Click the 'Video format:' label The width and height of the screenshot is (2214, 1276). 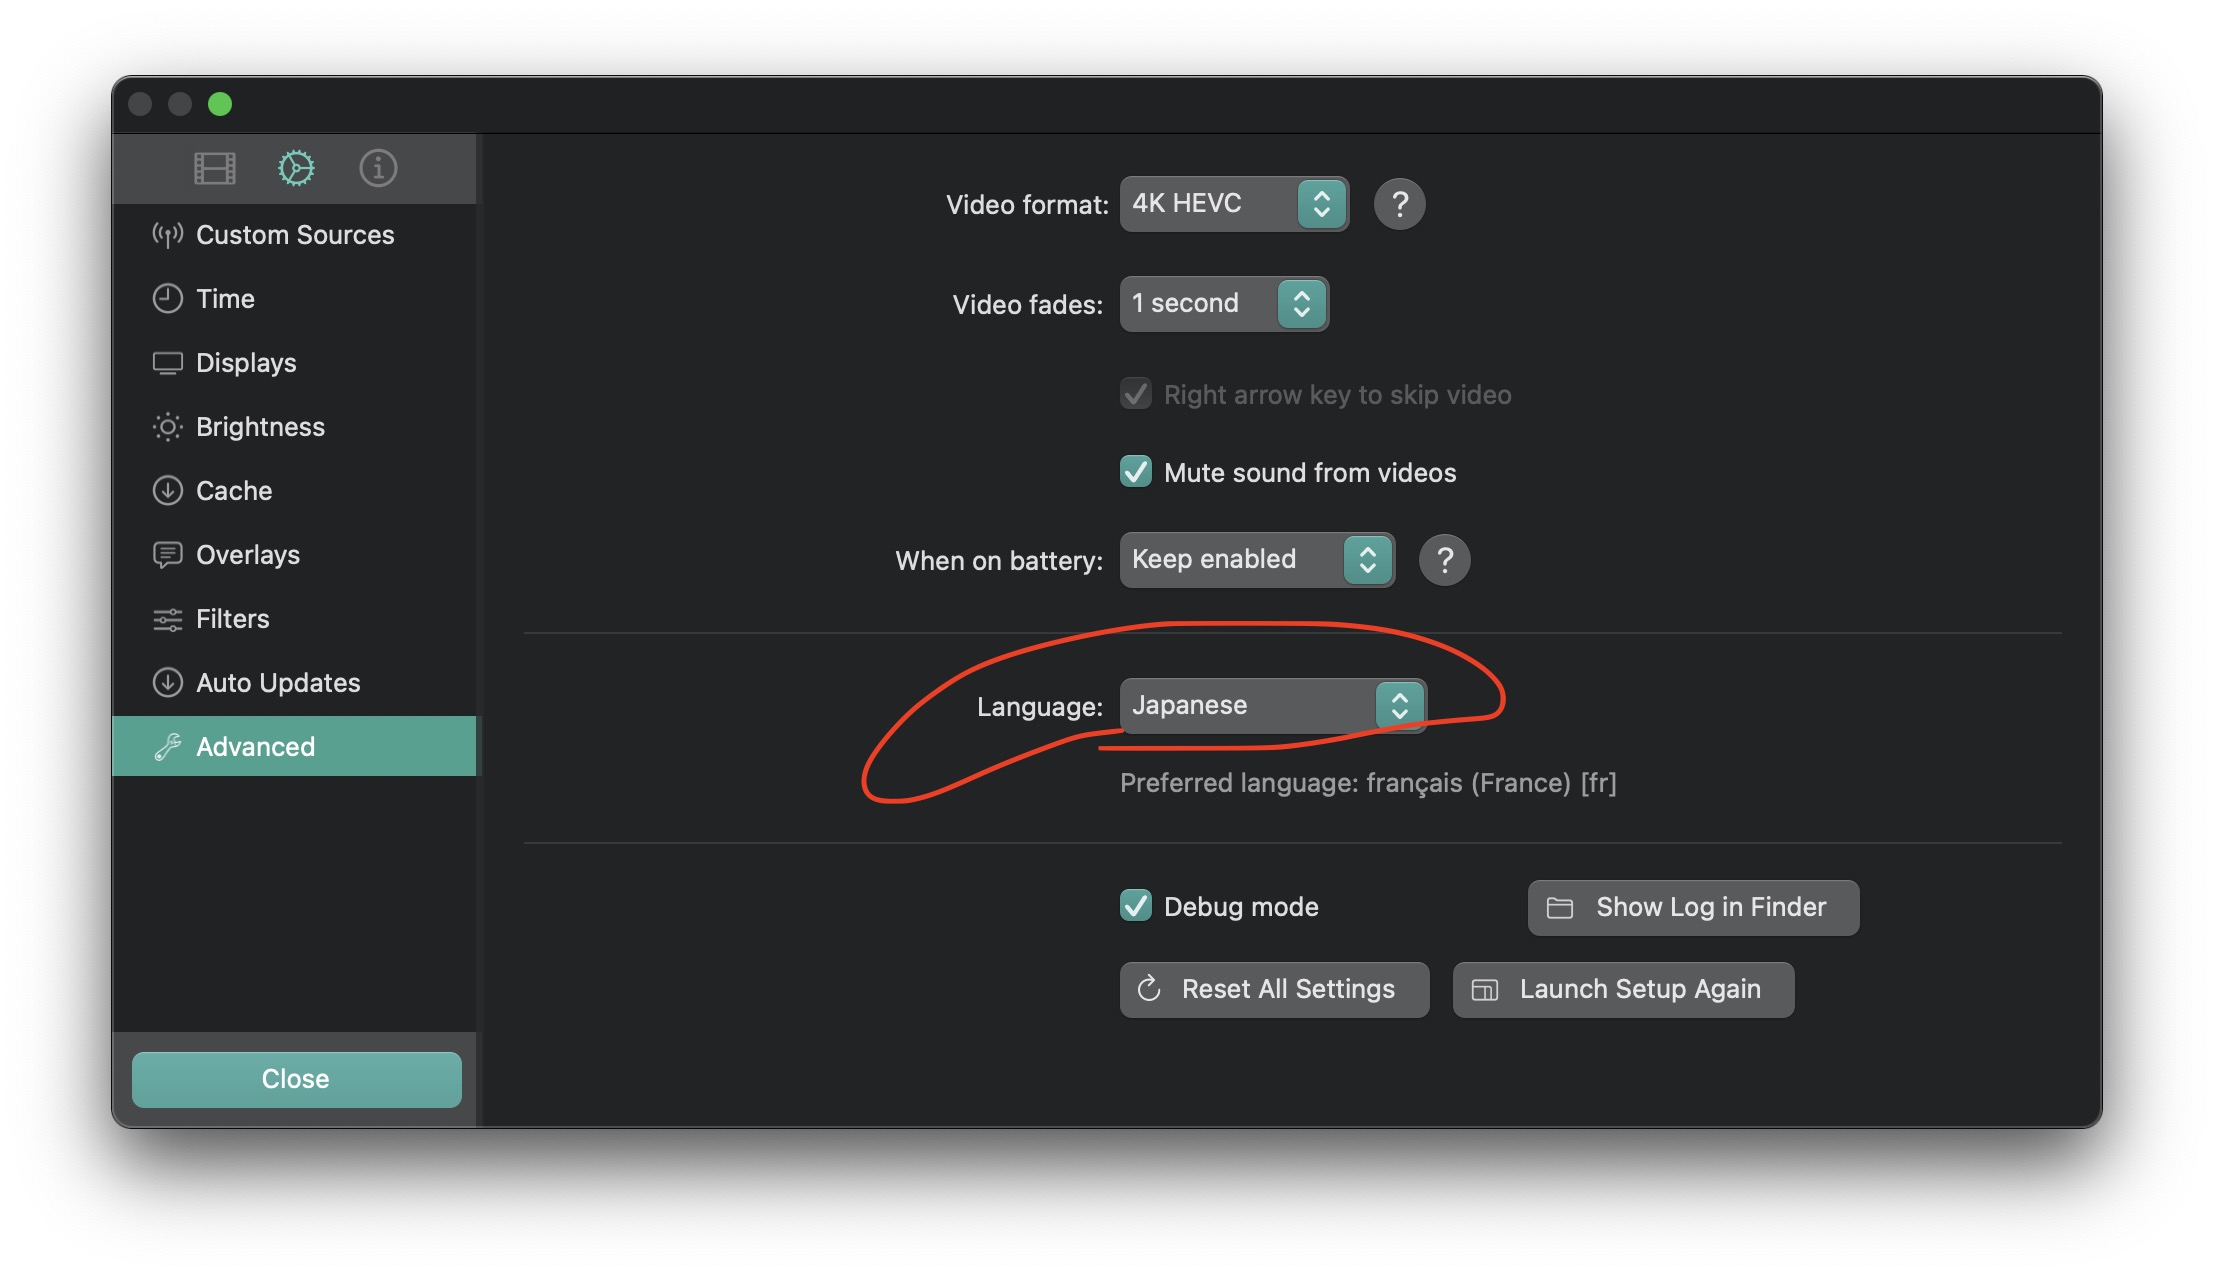pos(1027,205)
